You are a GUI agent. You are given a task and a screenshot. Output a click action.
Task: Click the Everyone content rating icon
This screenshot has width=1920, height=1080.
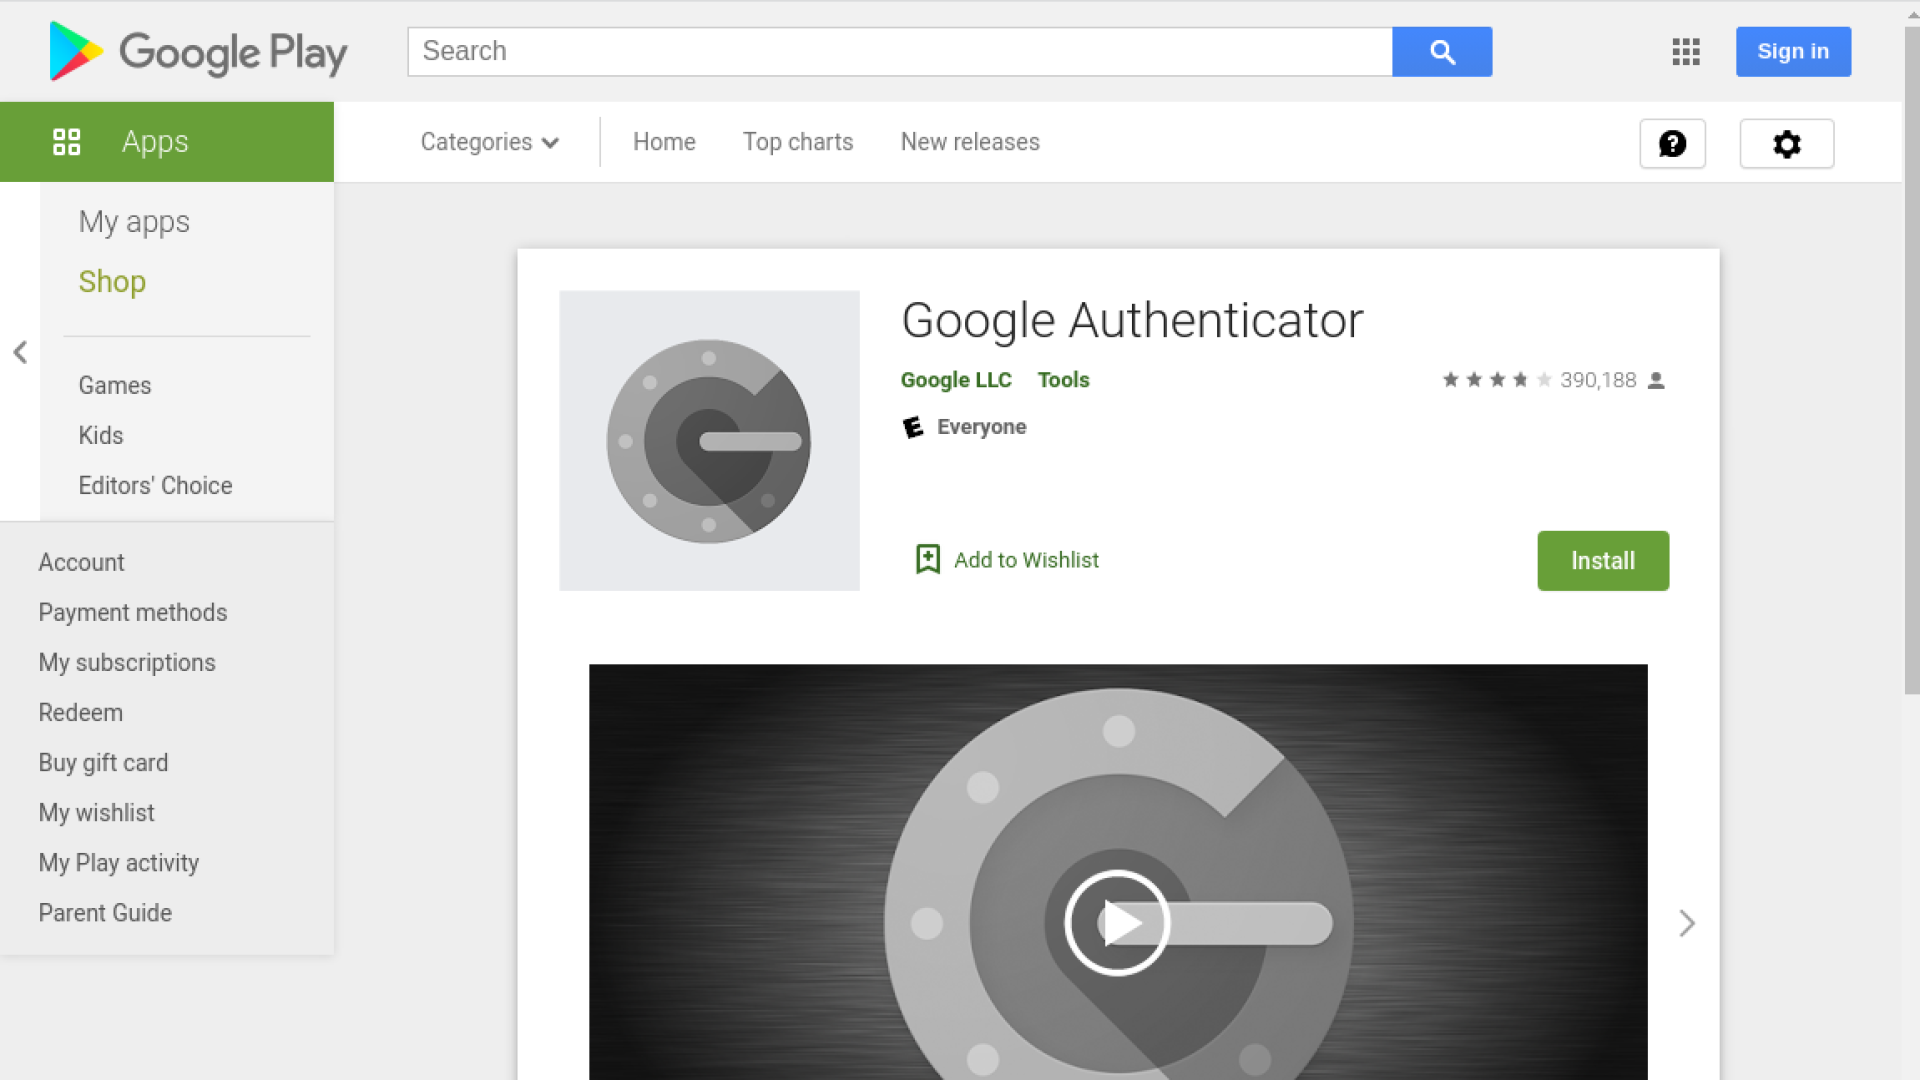pyautogui.click(x=912, y=426)
